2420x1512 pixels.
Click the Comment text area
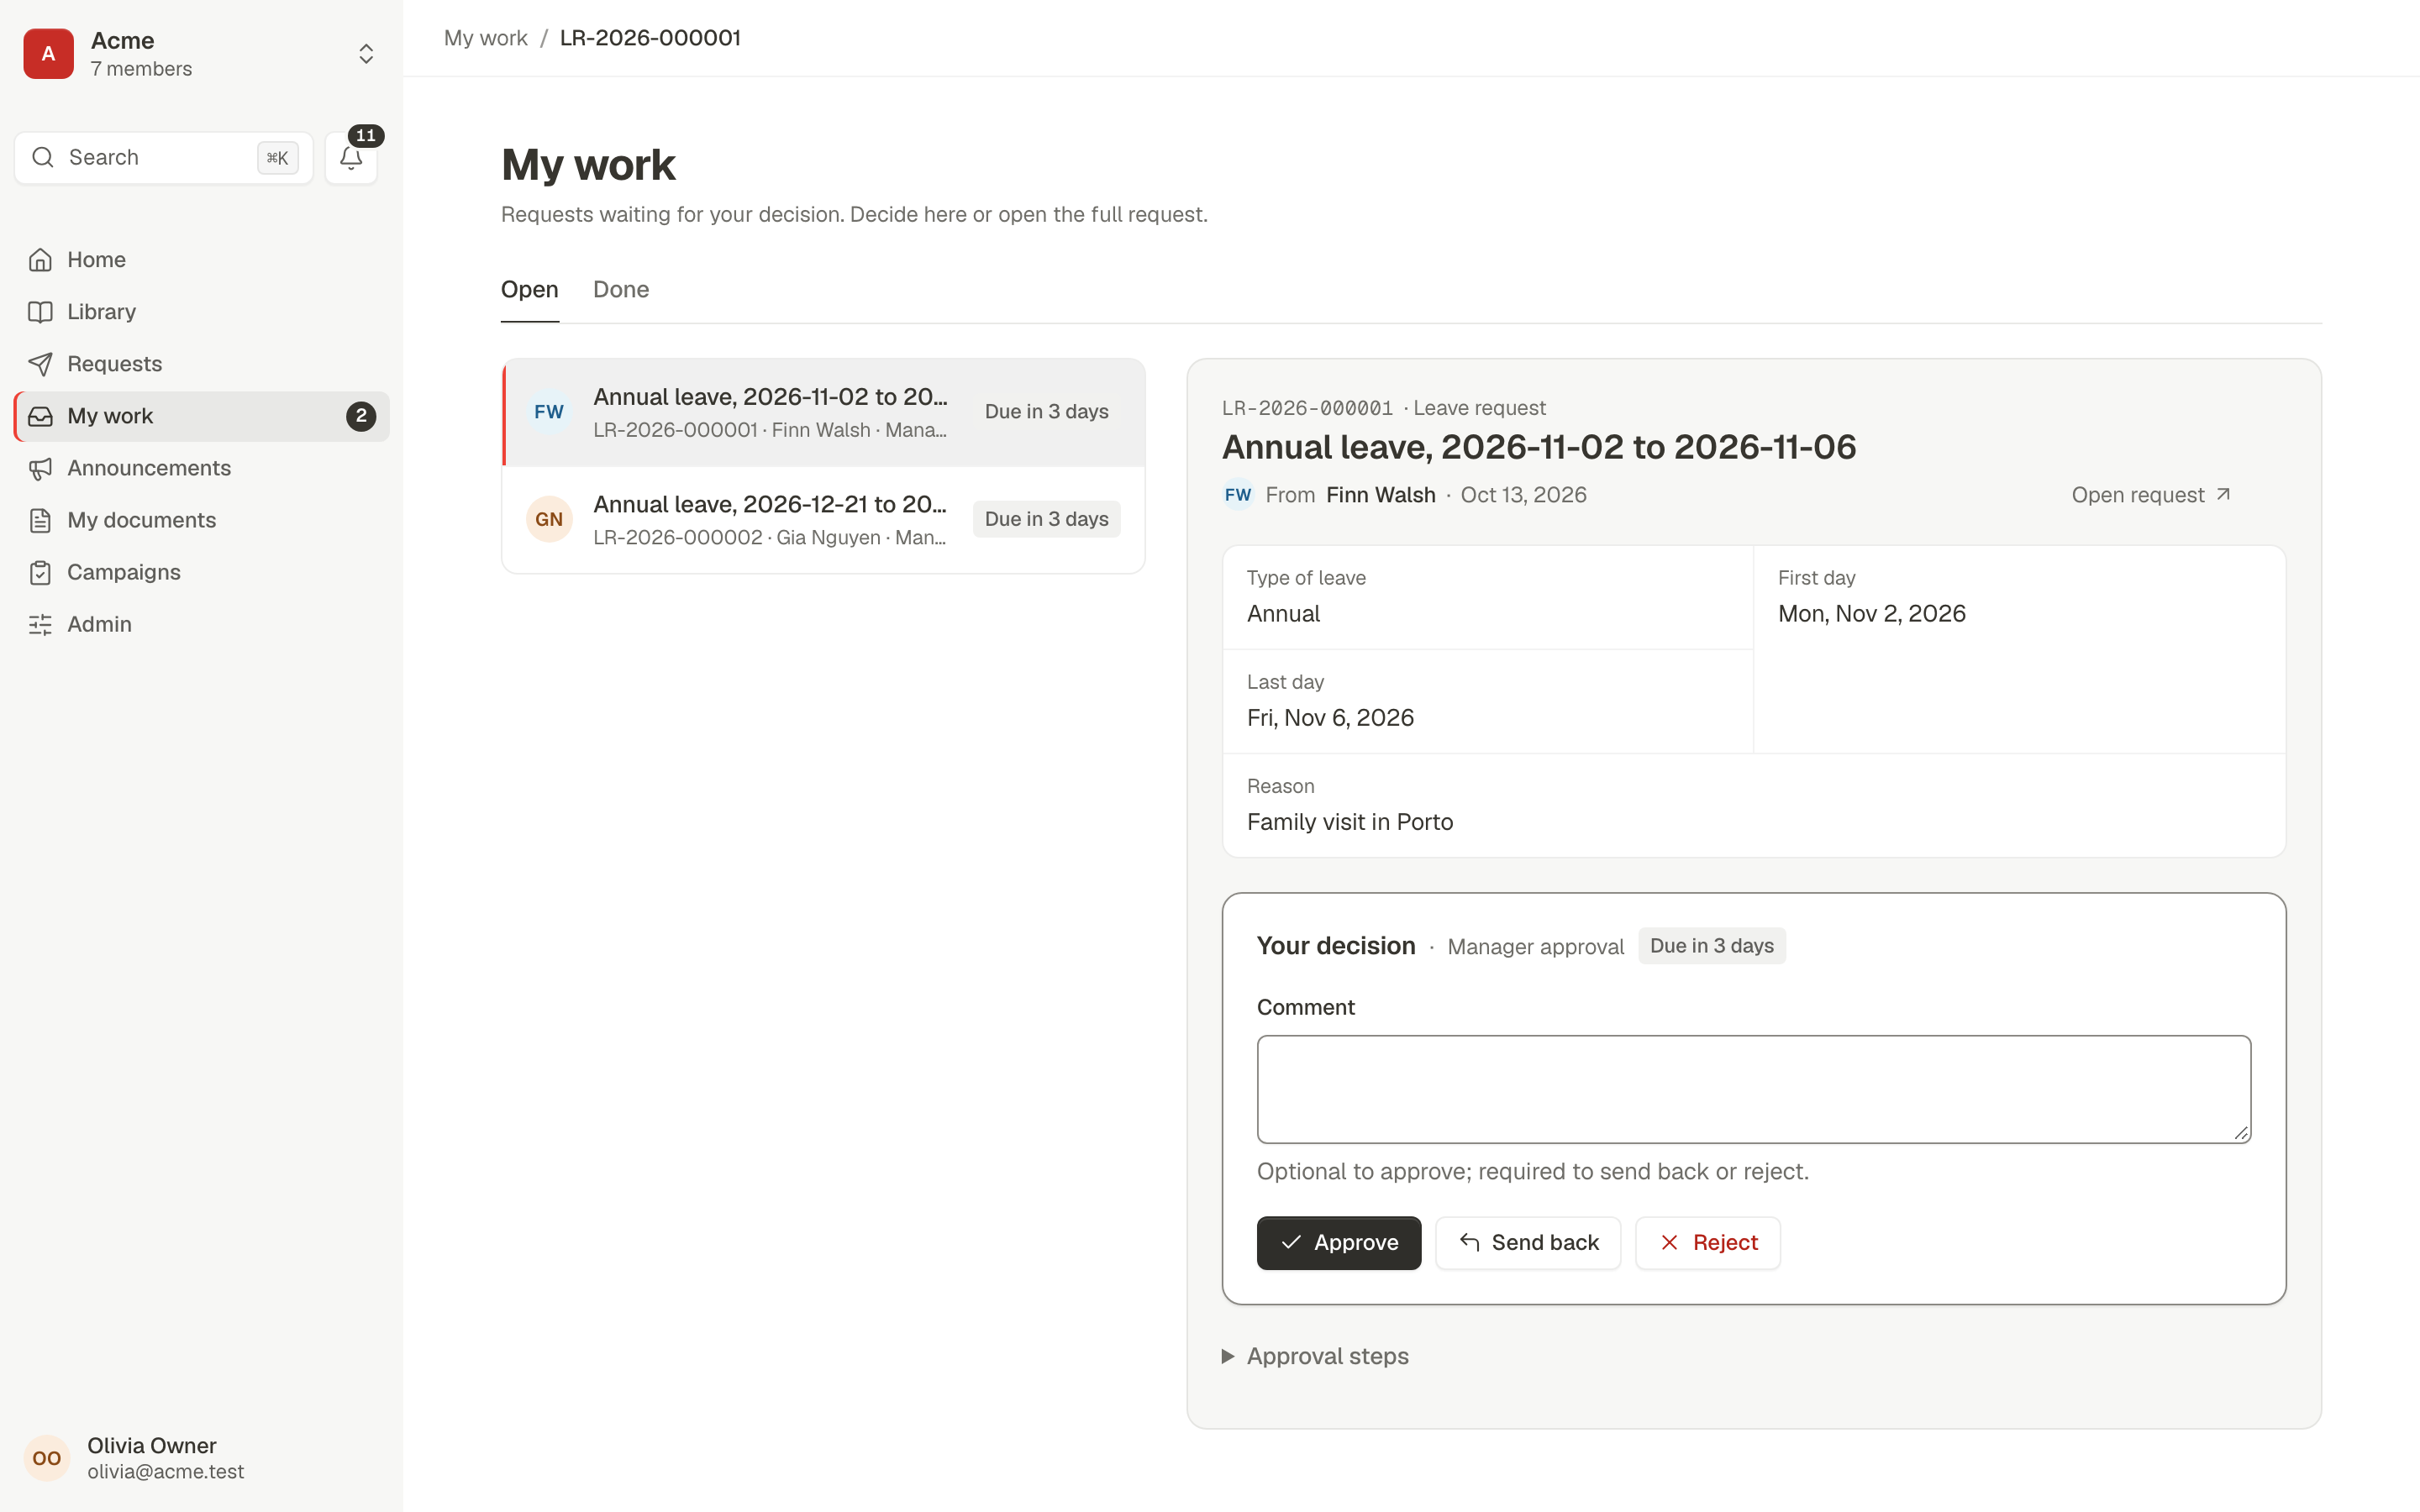coord(1753,1089)
